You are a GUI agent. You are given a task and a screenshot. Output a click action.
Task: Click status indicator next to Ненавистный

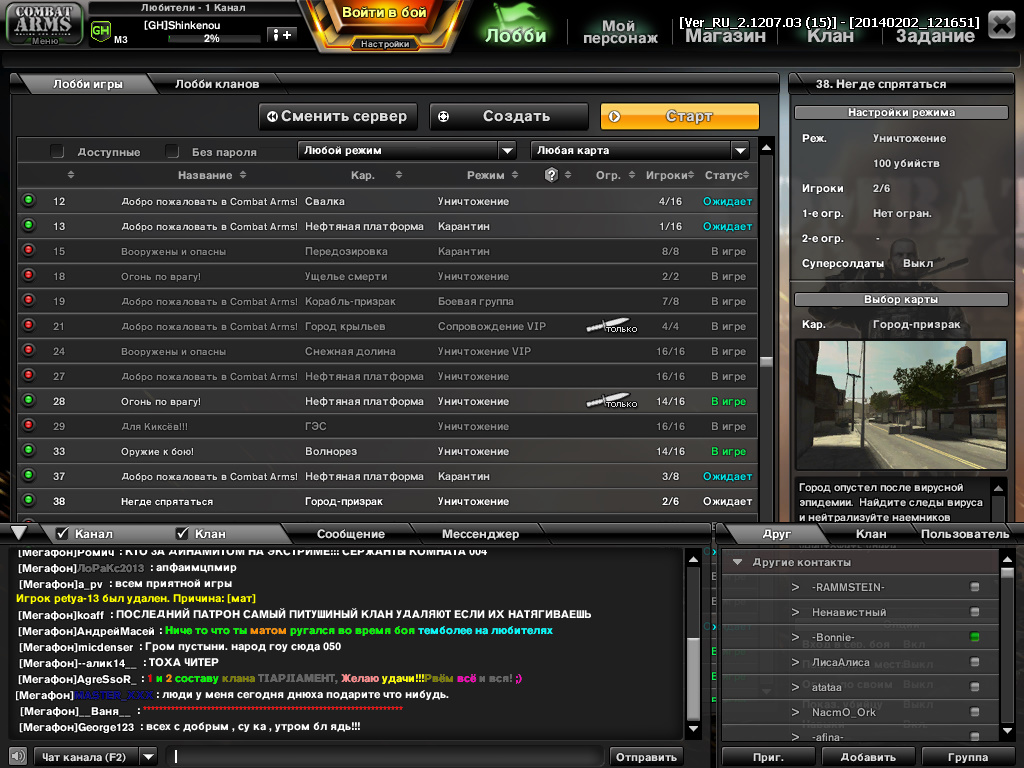(975, 612)
